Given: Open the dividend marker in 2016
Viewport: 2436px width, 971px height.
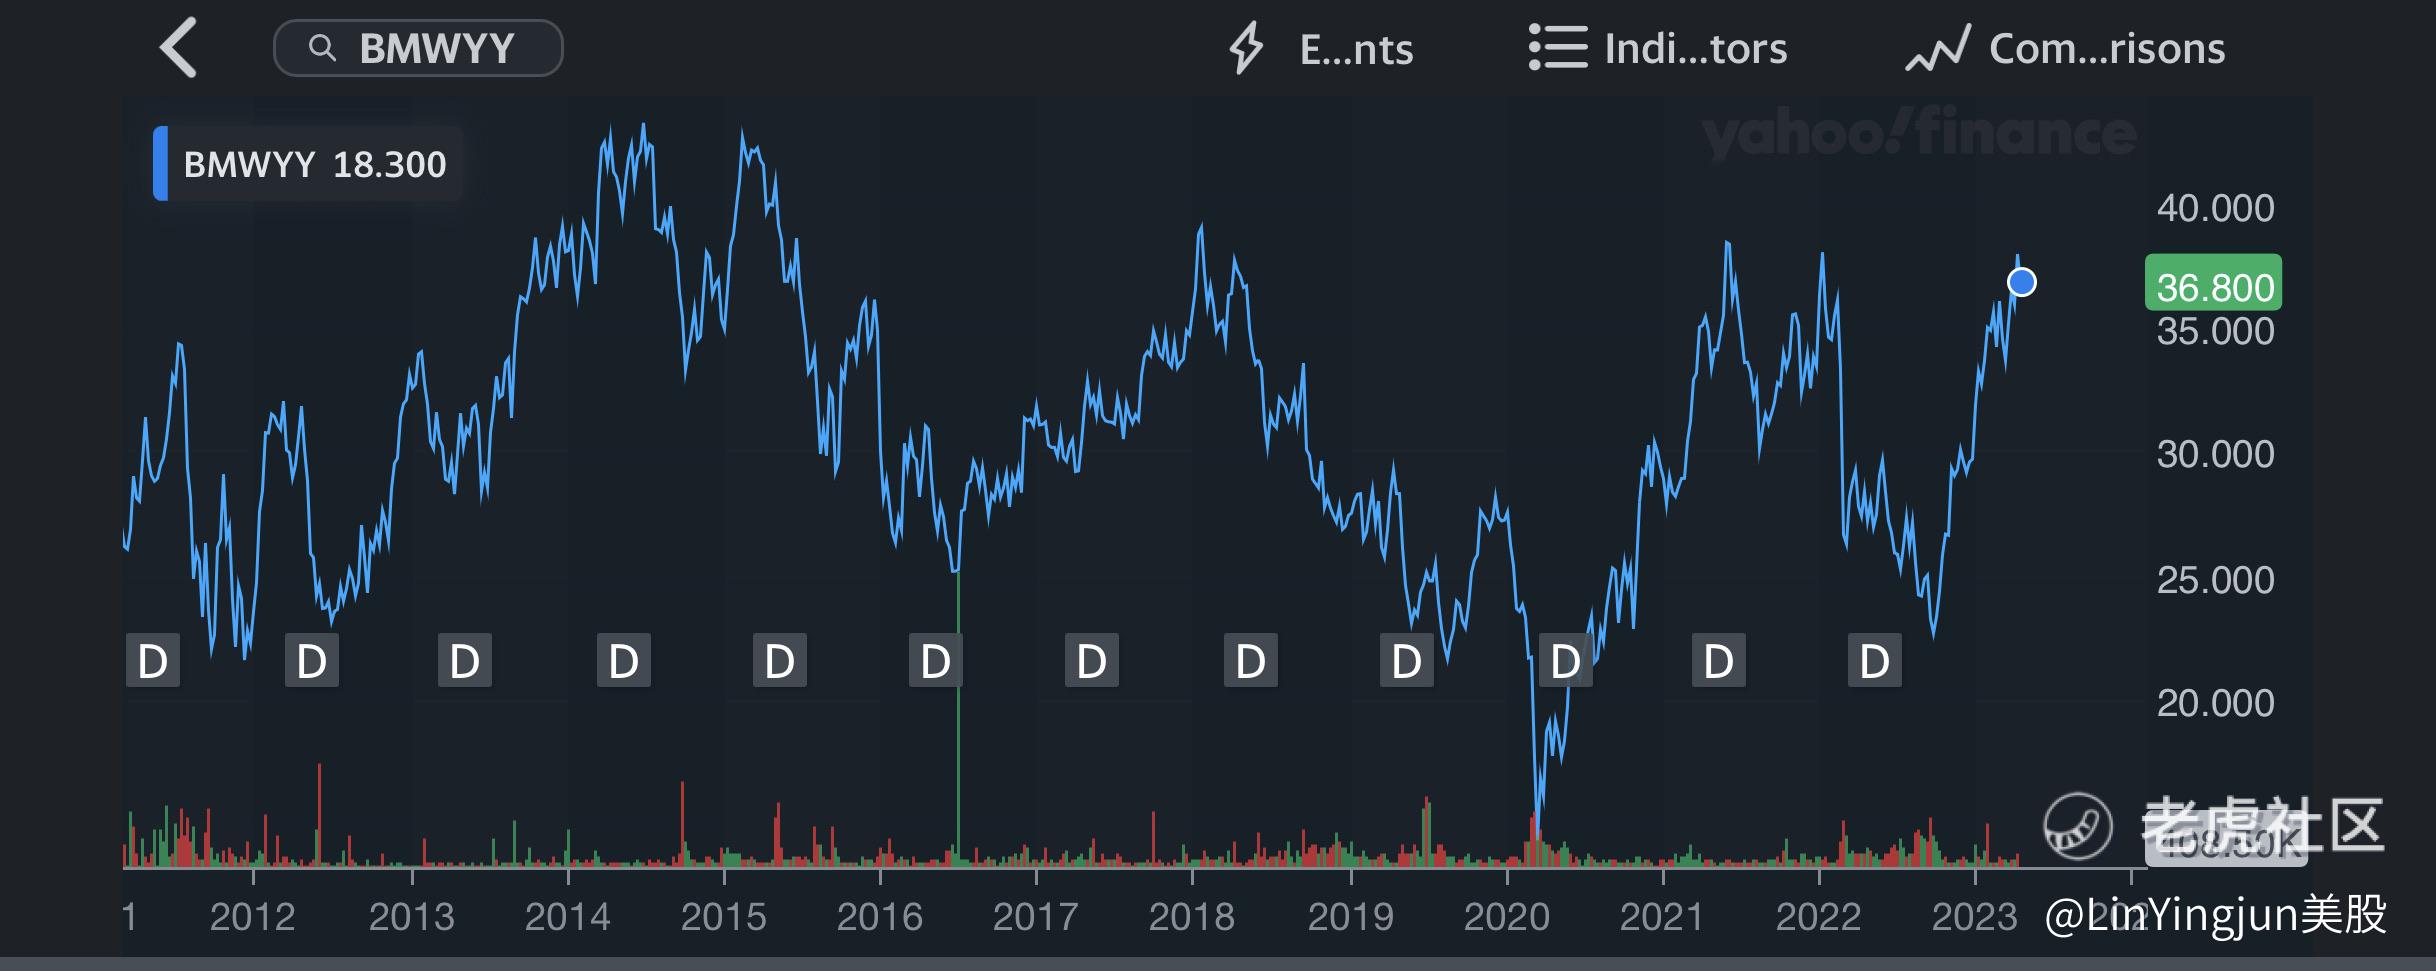Looking at the screenshot, I should (x=936, y=661).
